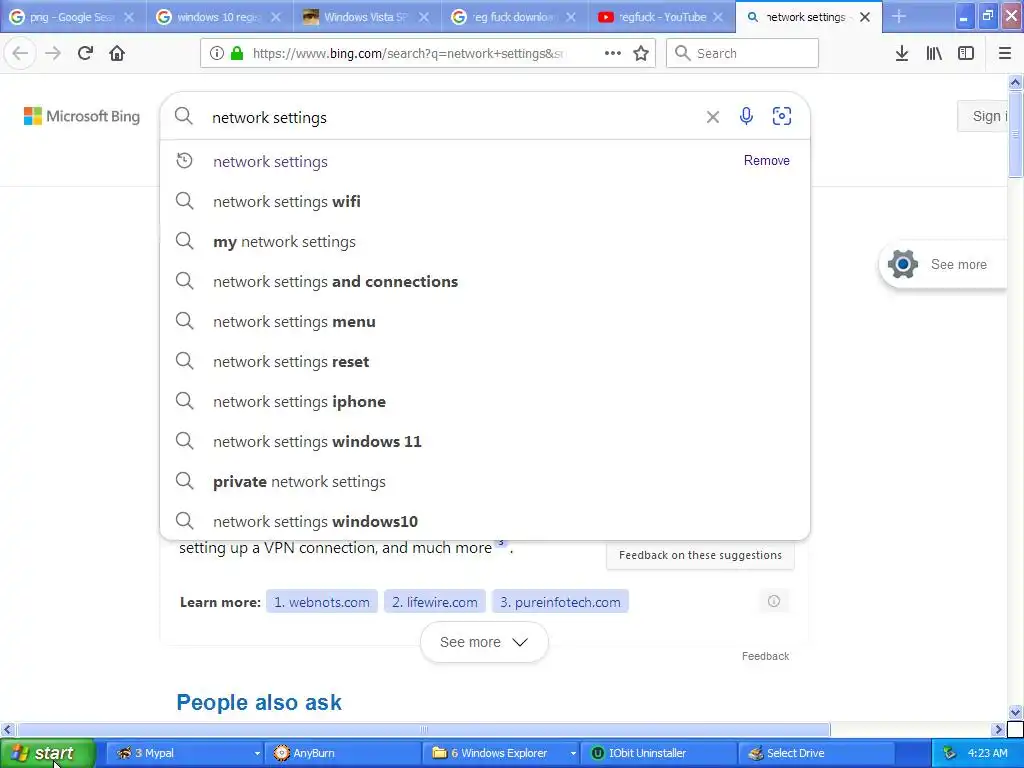Open source link 3. pureinfotech.com

point(560,602)
